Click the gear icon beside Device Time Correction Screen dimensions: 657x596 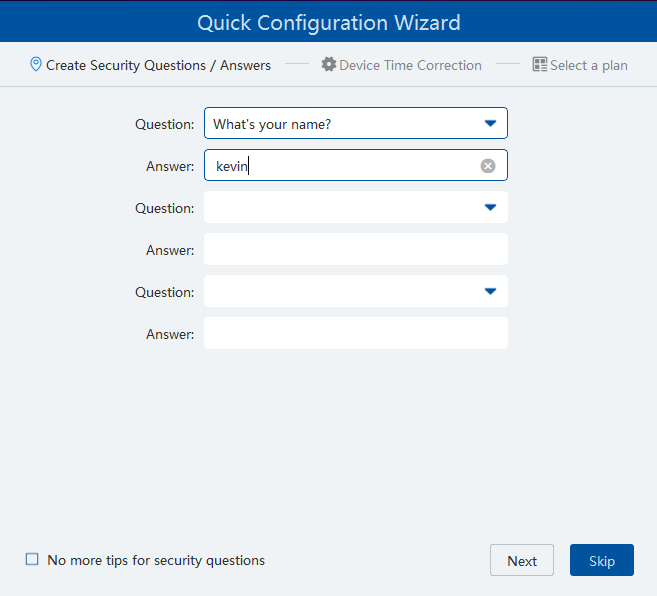[x=328, y=65]
